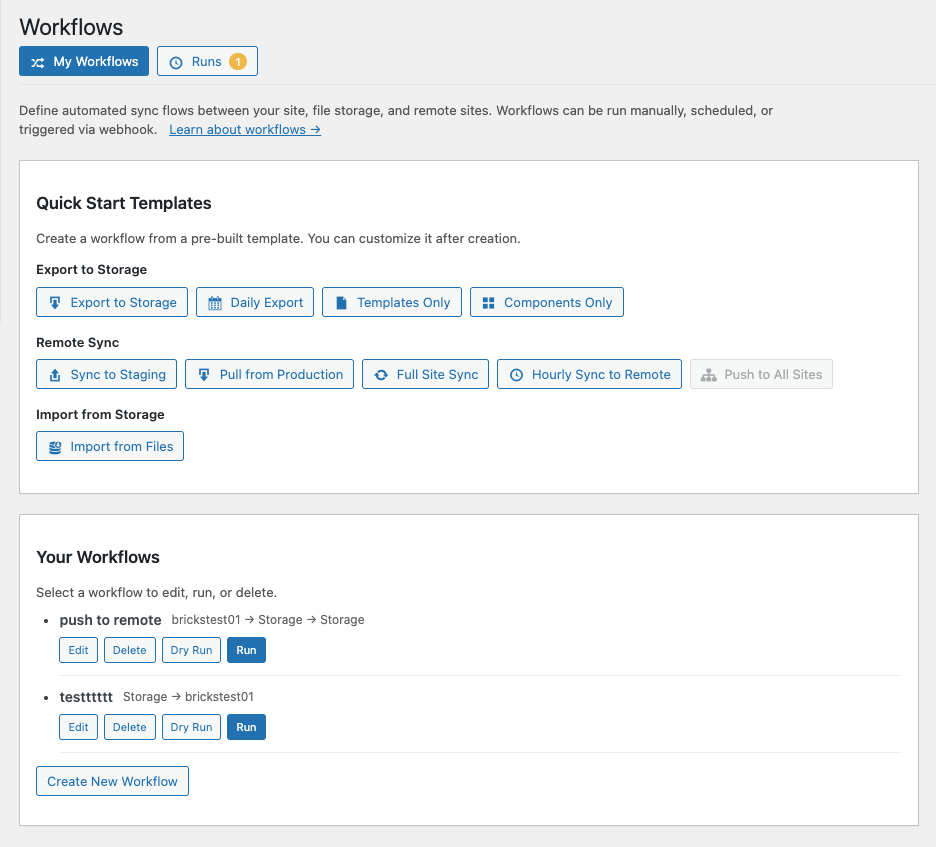Delete the push to remote workflow
The width and height of the screenshot is (936, 847).
coord(129,650)
